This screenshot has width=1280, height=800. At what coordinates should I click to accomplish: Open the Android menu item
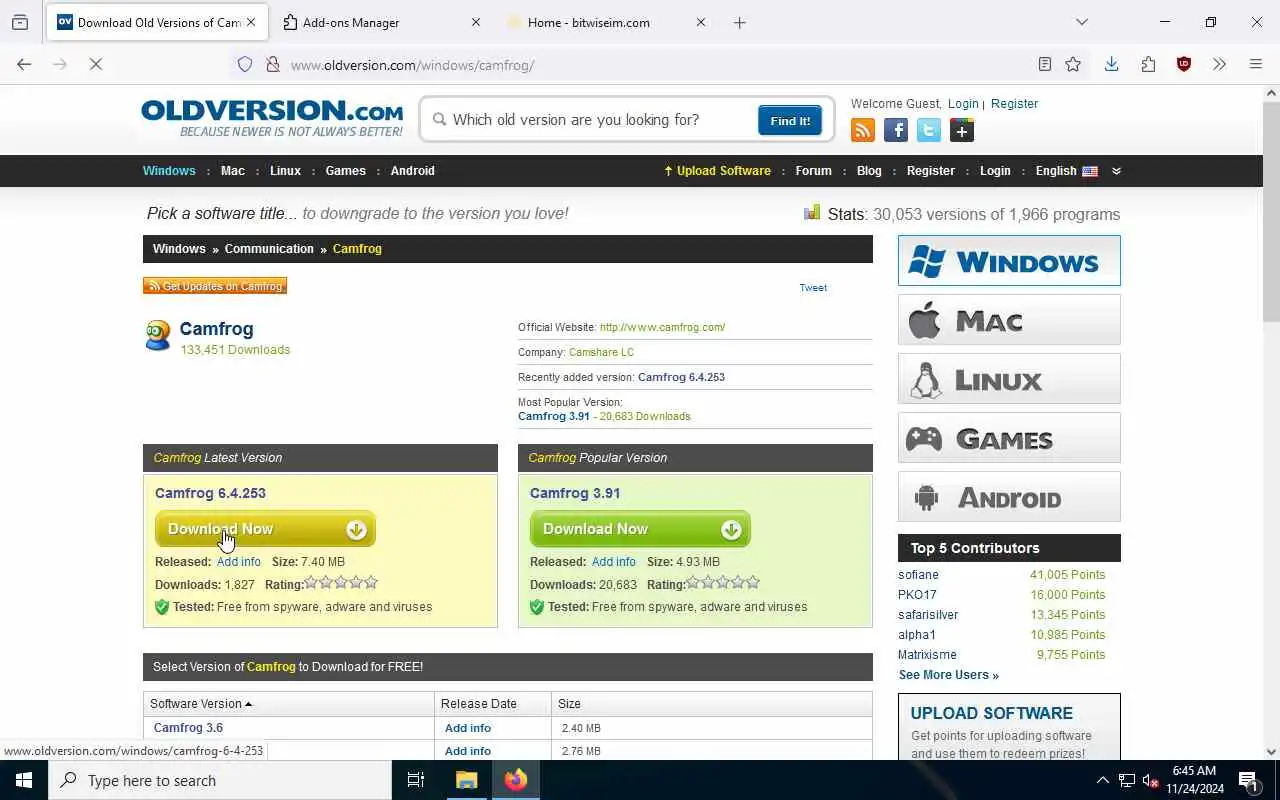[x=412, y=171]
